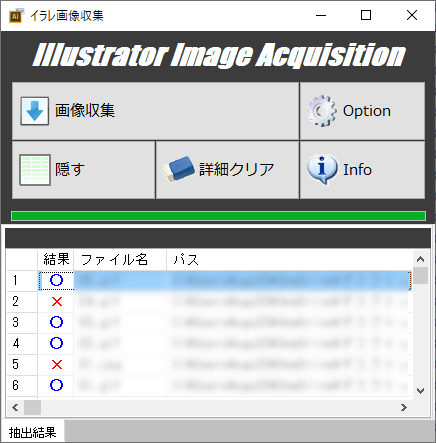This screenshot has height=443, width=436.
Task: Select row header 2
Action: coord(22,302)
